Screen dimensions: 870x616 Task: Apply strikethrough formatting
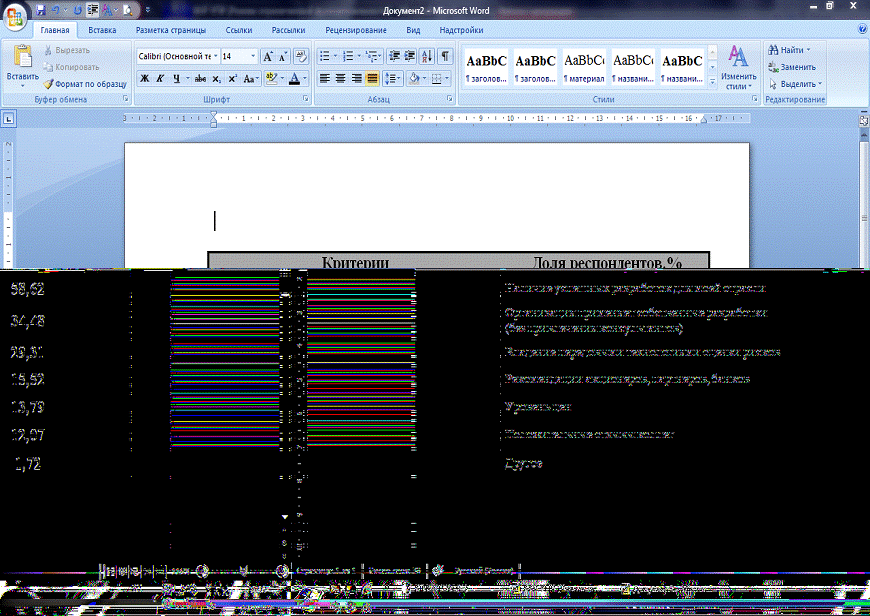(x=201, y=78)
